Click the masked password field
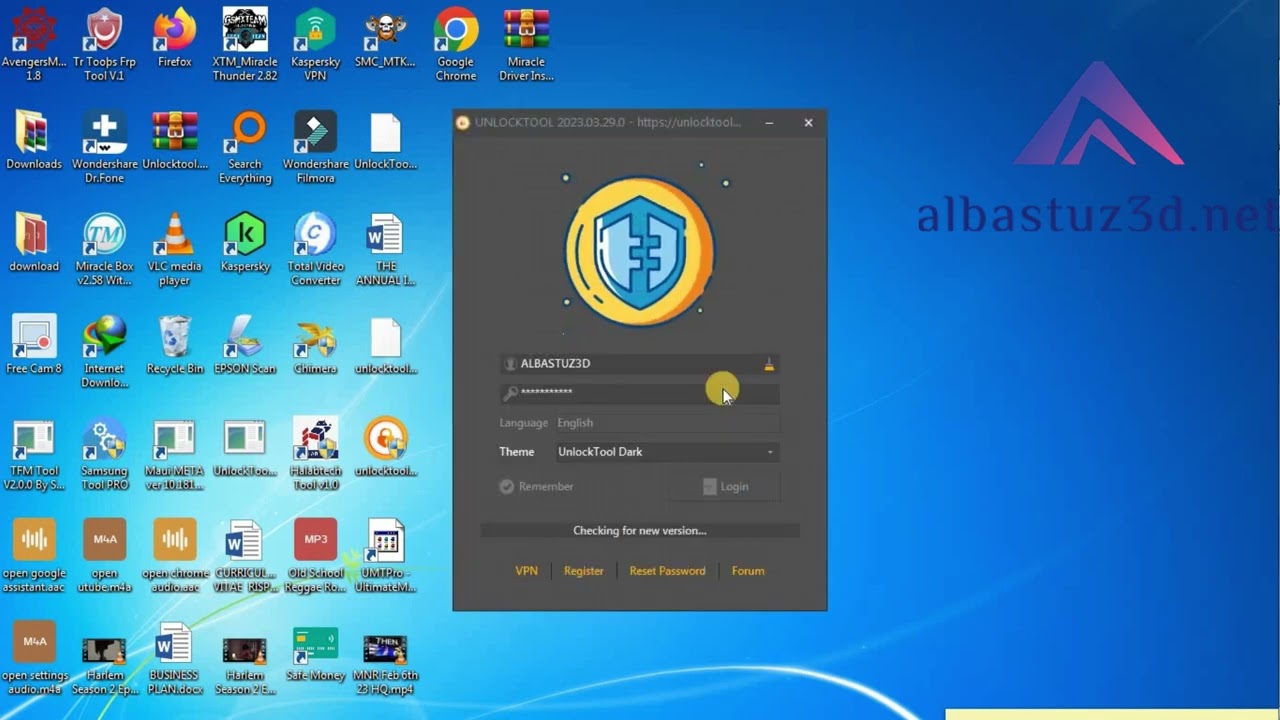 640,393
